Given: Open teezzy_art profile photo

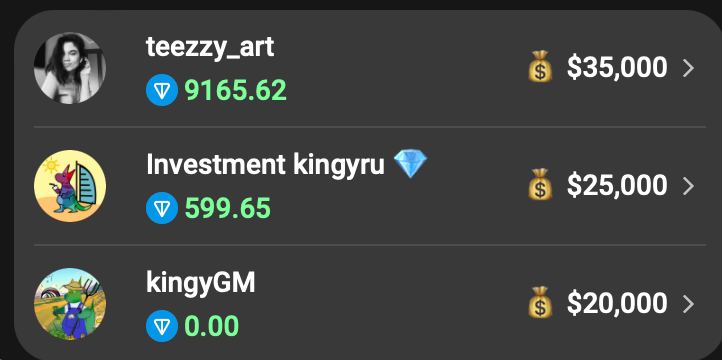Looking at the screenshot, I should pyautogui.click(x=70, y=68).
